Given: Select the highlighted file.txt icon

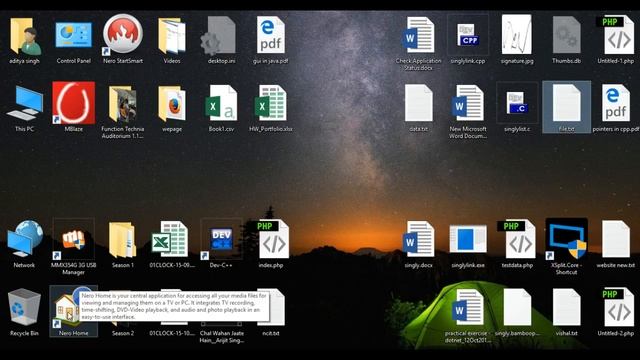Looking at the screenshot, I should pyautogui.click(x=567, y=107).
